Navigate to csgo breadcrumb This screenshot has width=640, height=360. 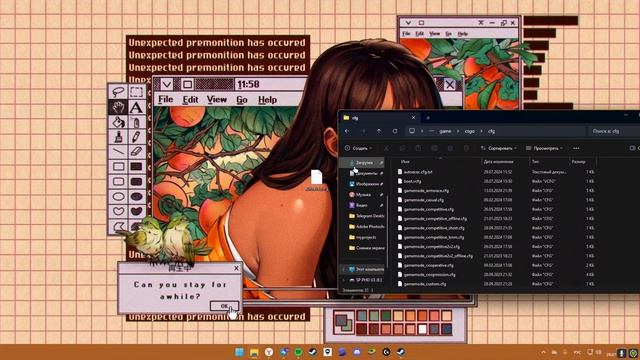coord(470,131)
